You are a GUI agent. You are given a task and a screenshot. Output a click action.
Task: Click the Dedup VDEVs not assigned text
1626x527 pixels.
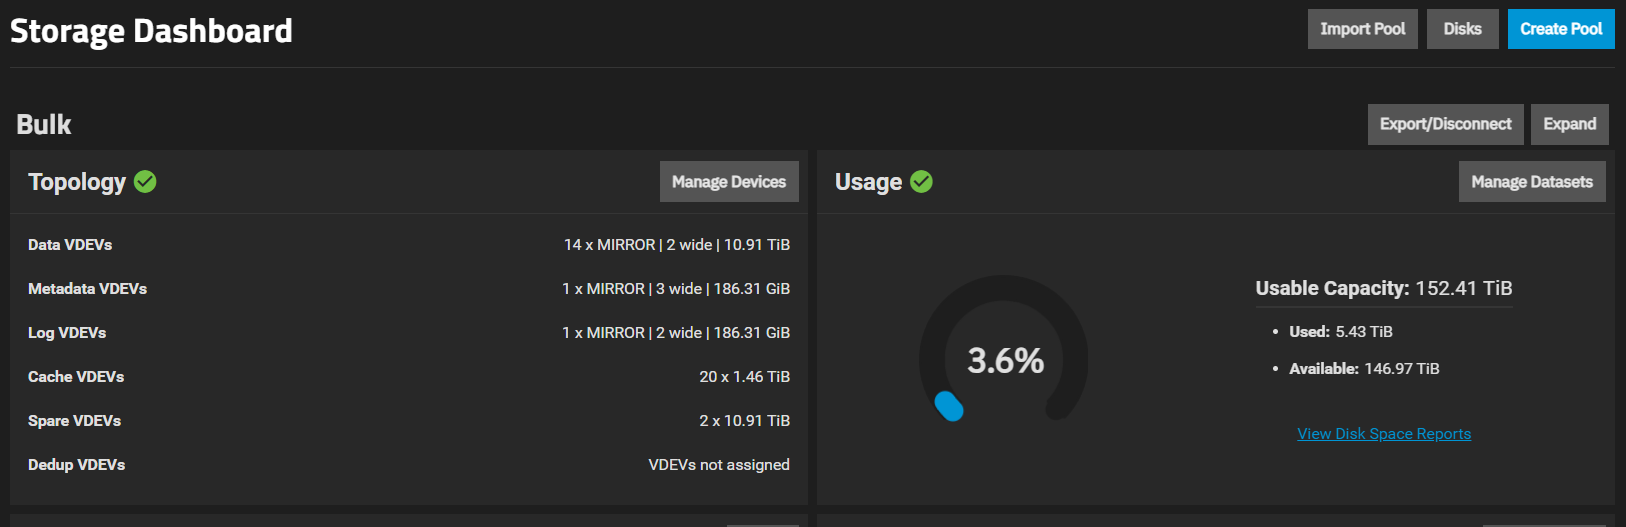(x=718, y=465)
